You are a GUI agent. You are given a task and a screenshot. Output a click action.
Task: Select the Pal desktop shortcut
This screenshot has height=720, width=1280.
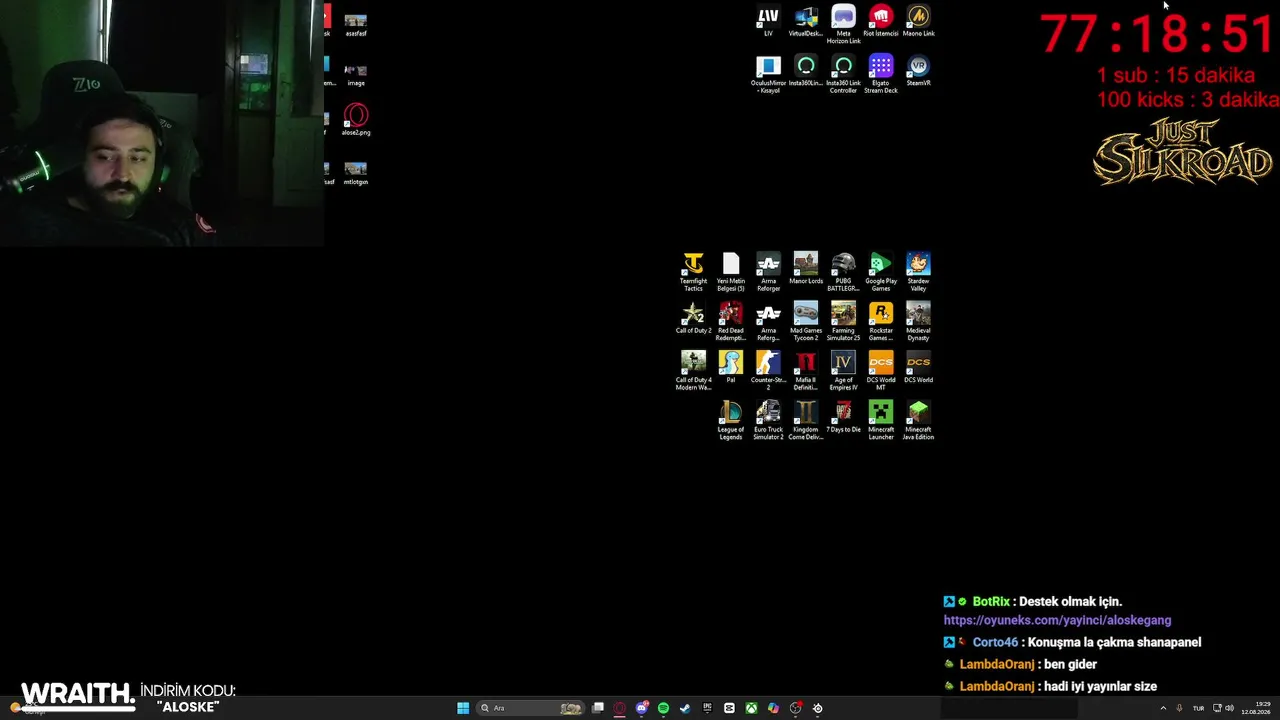pos(731,367)
